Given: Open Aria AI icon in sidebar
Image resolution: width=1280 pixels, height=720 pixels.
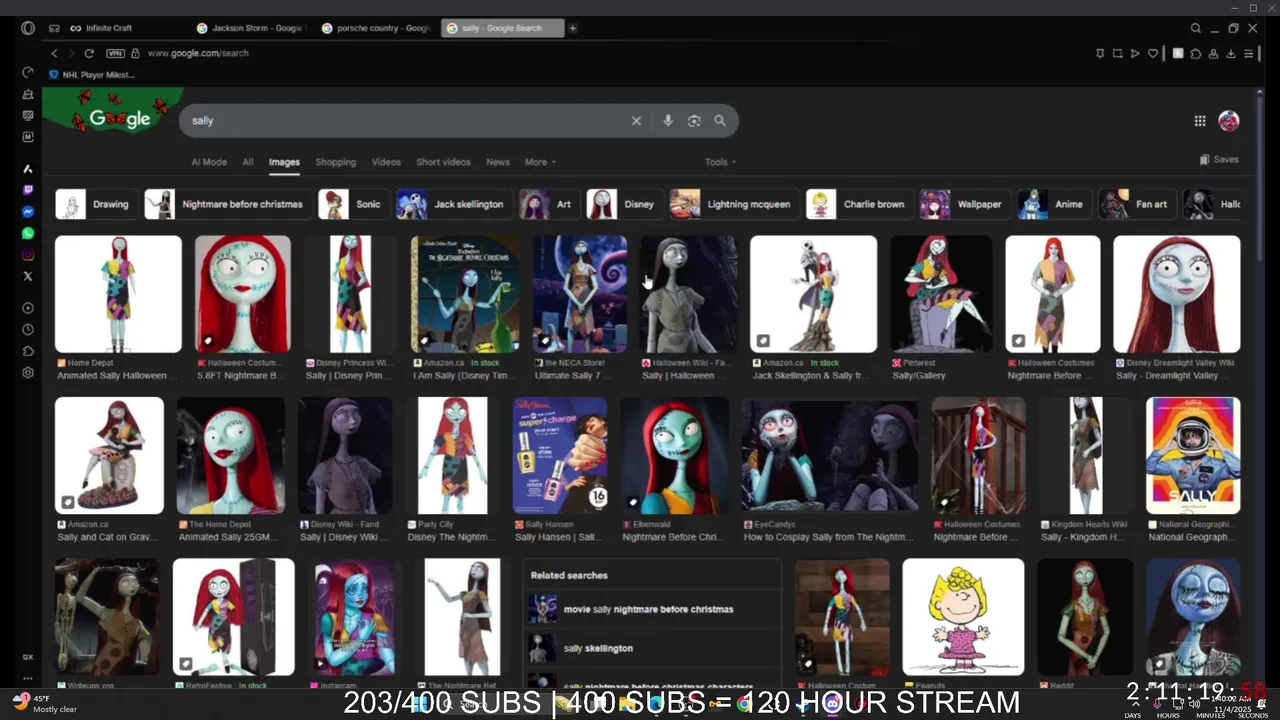Looking at the screenshot, I should 28,169.
